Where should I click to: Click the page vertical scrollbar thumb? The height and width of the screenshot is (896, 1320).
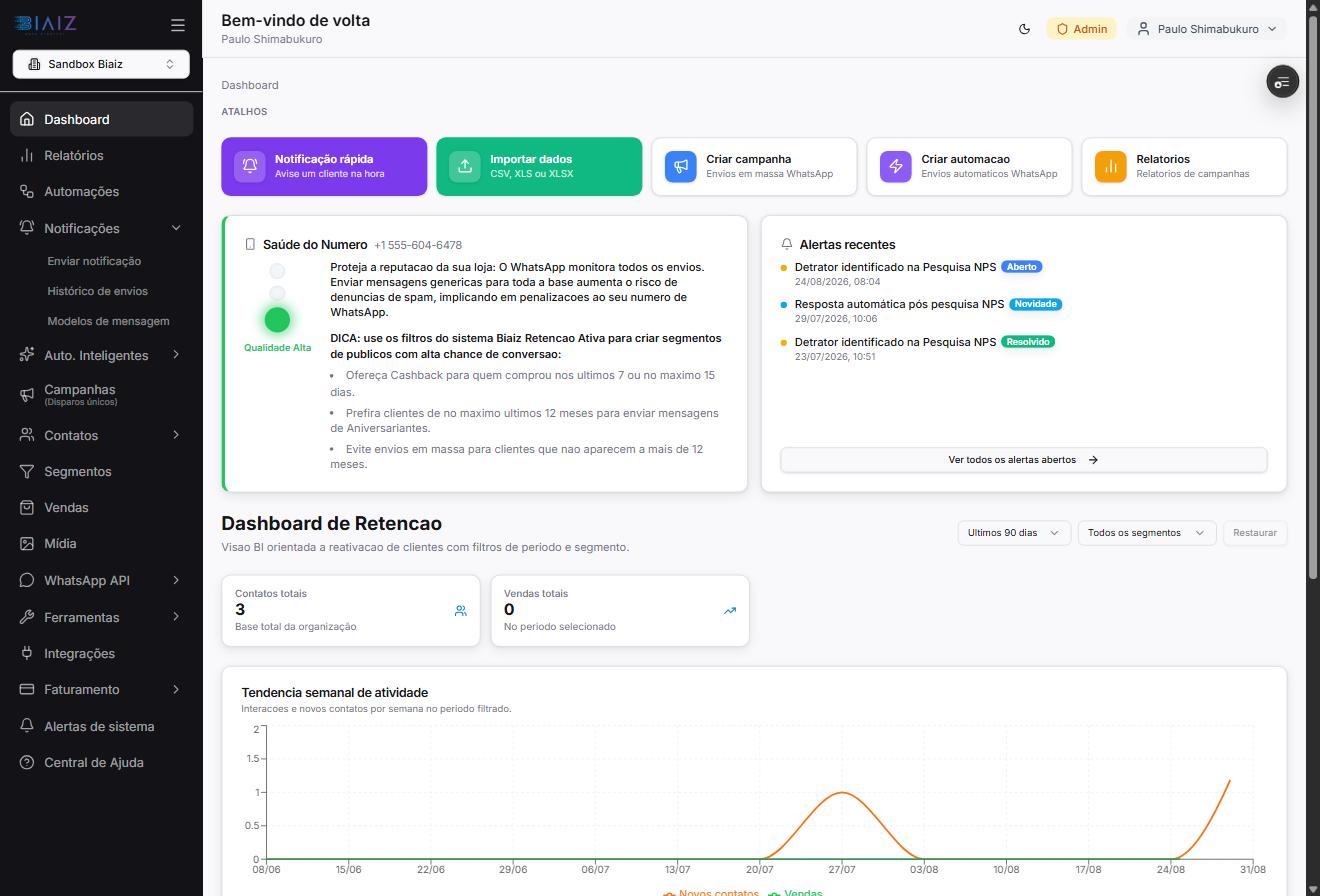click(1313, 296)
